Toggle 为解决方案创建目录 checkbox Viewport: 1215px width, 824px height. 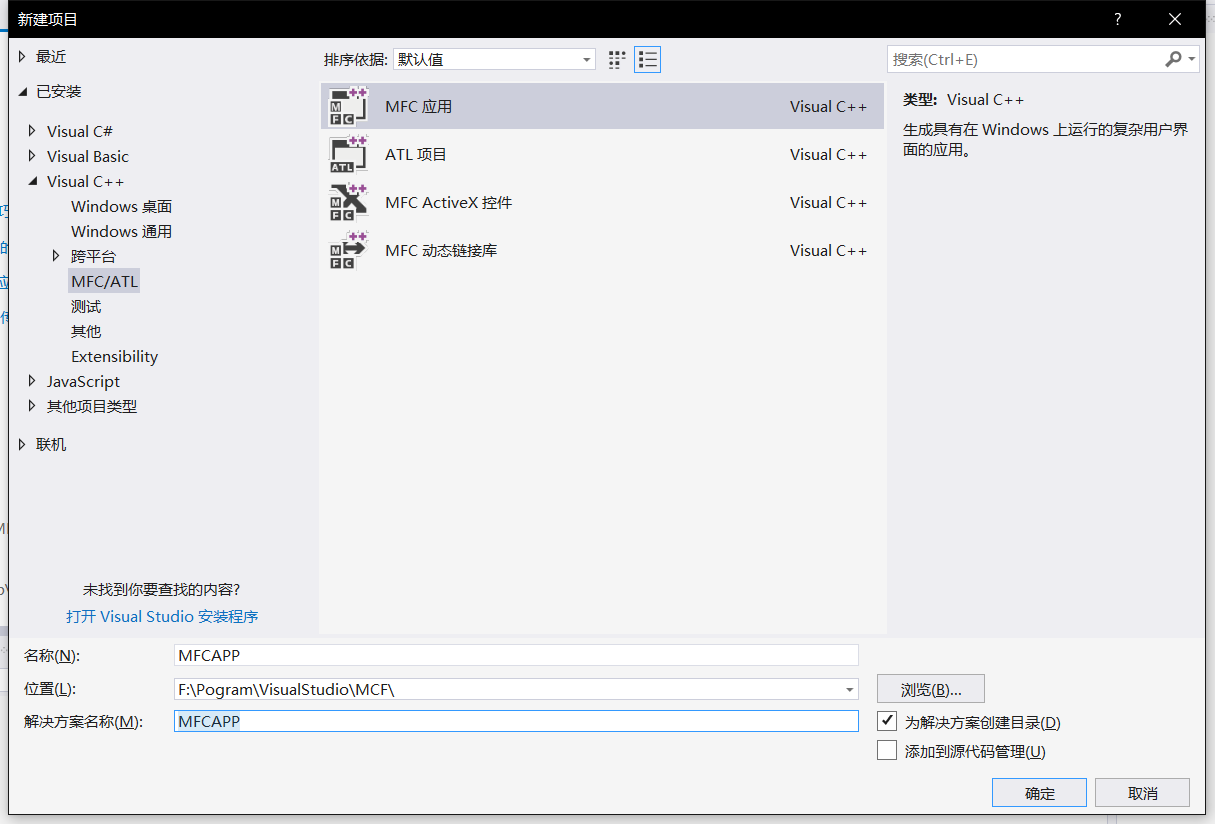[x=887, y=721]
